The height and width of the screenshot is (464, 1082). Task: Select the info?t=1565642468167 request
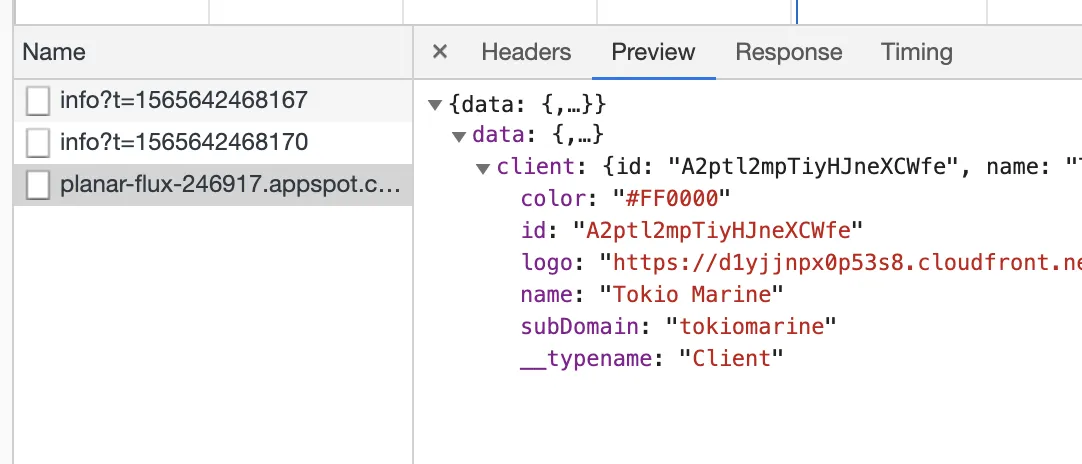click(x=183, y=101)
